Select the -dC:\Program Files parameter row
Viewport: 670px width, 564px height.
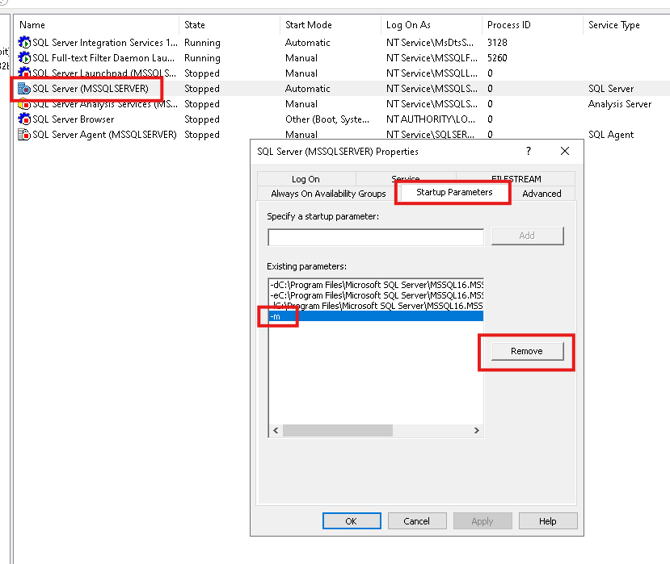(376, 285)
